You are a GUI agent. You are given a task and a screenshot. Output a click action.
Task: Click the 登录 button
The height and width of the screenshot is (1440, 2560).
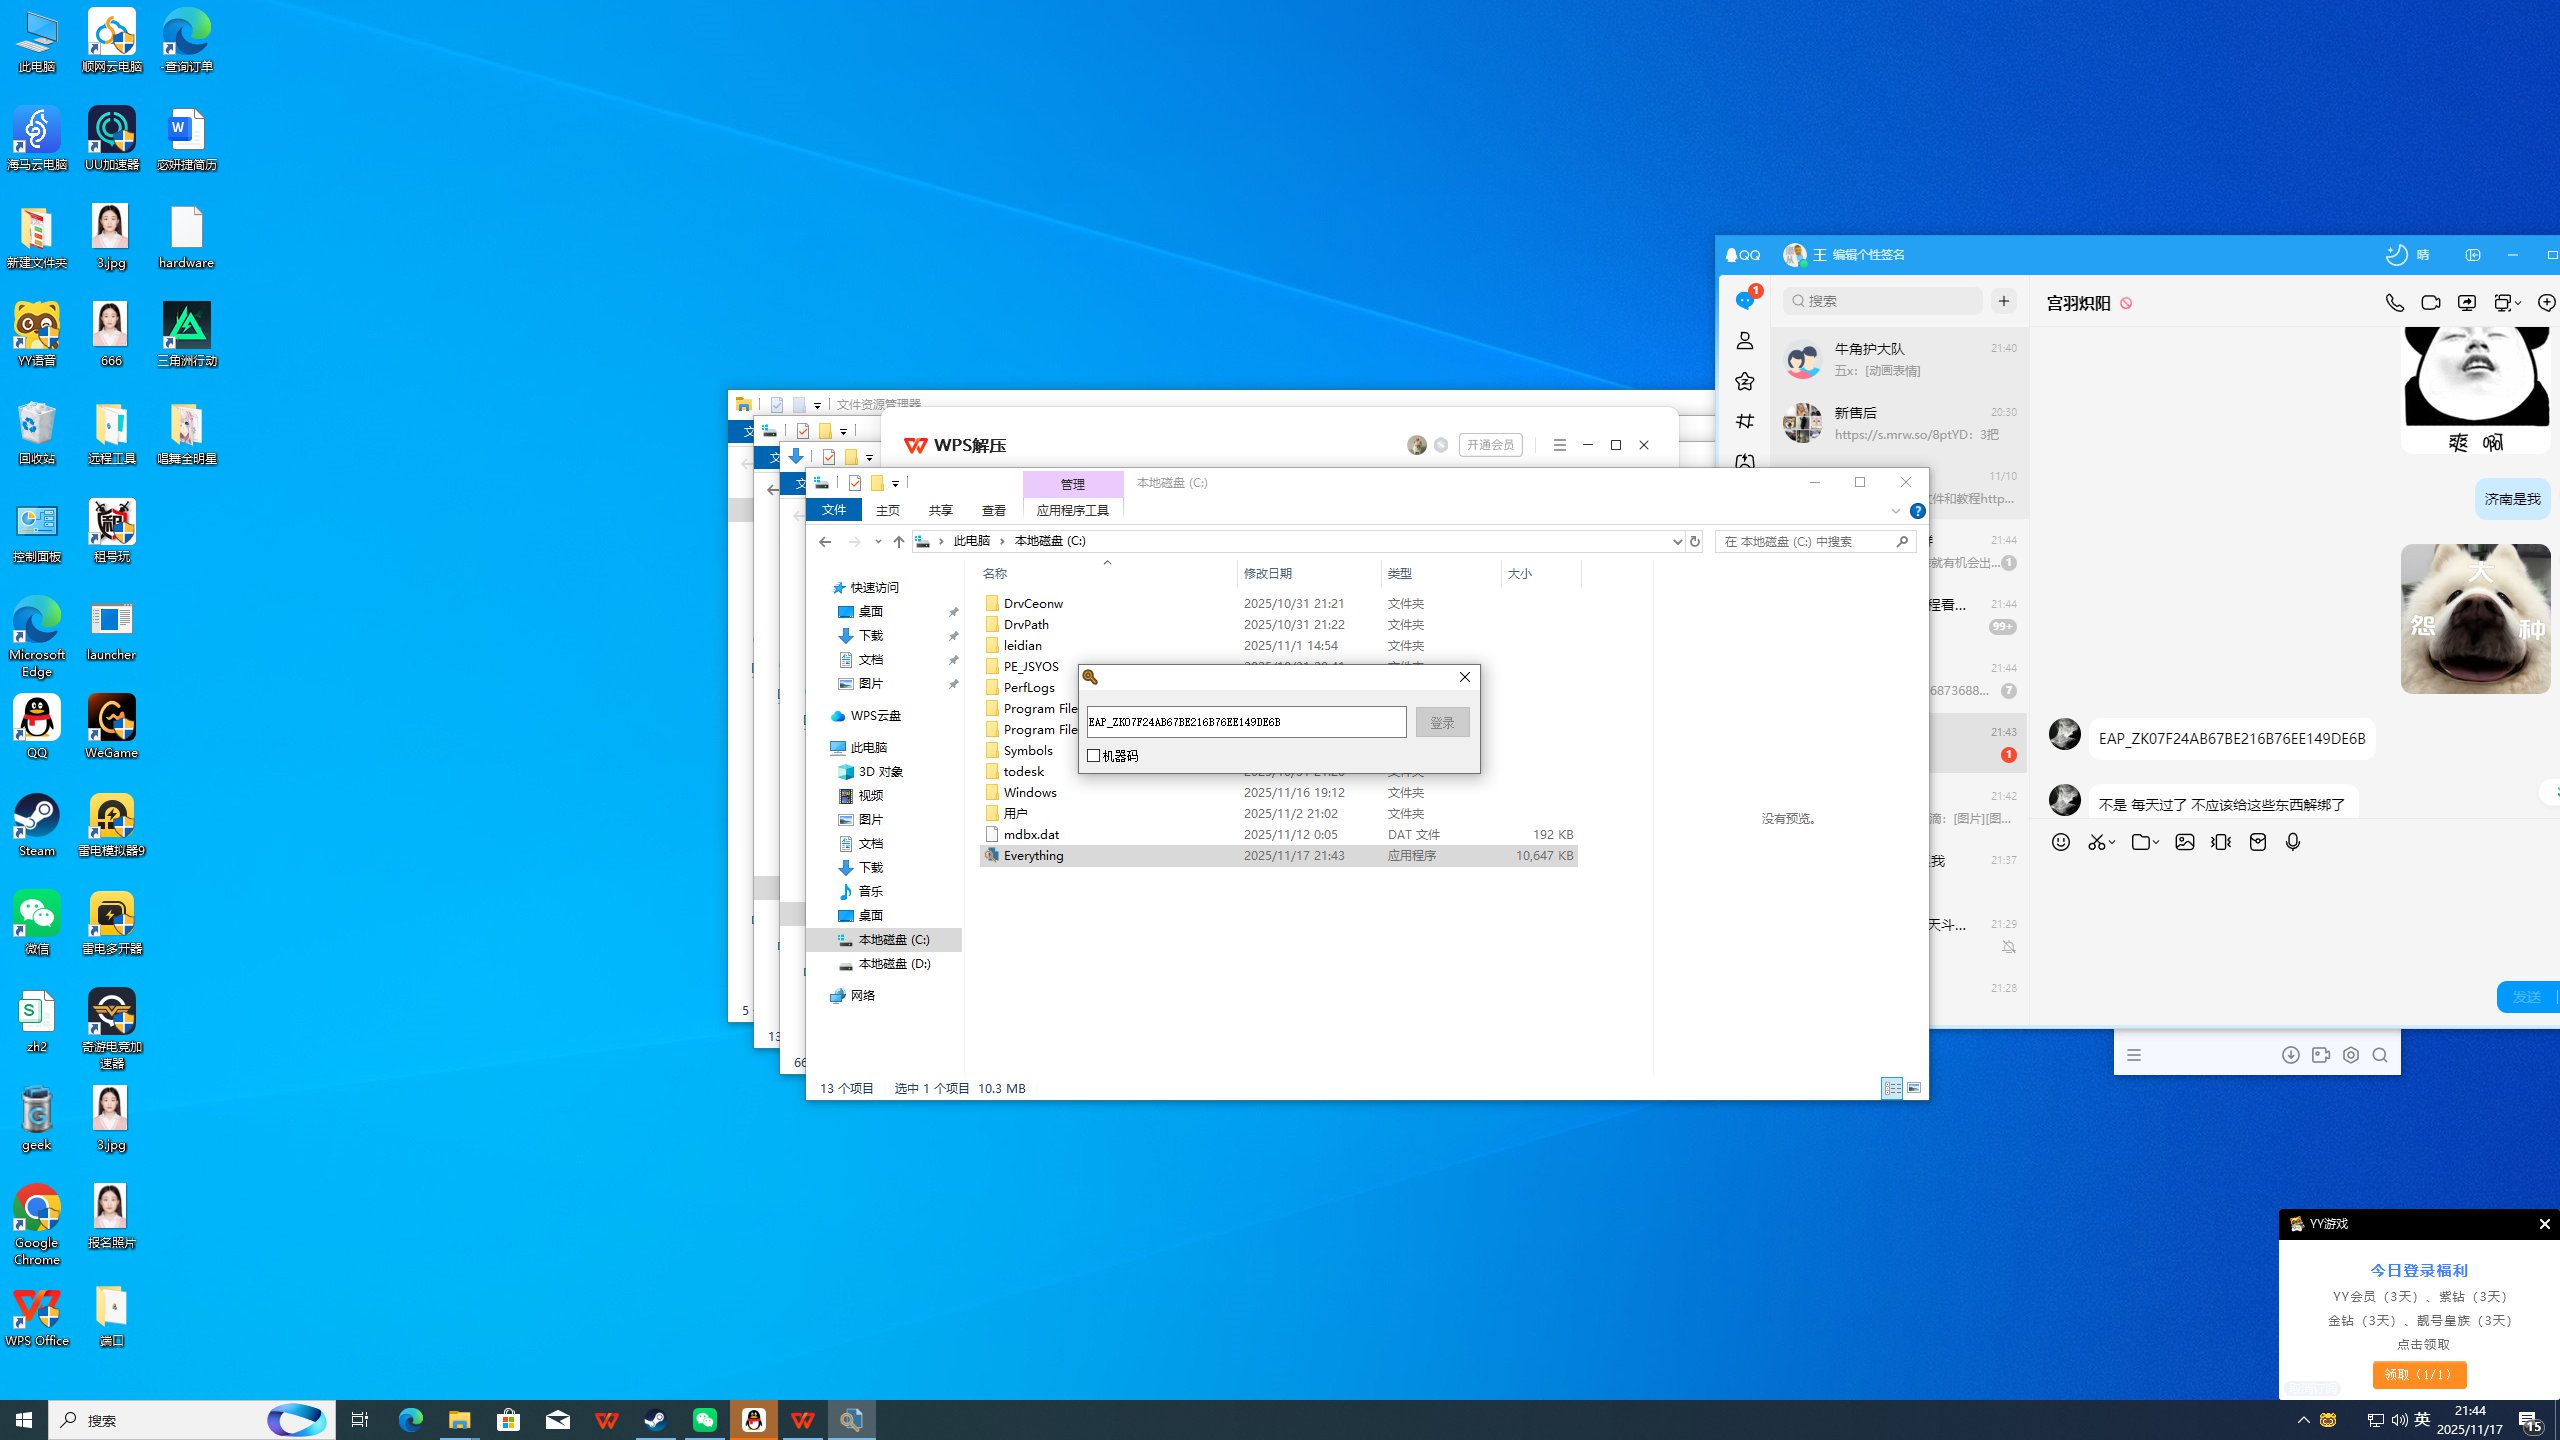point(1442,722)
